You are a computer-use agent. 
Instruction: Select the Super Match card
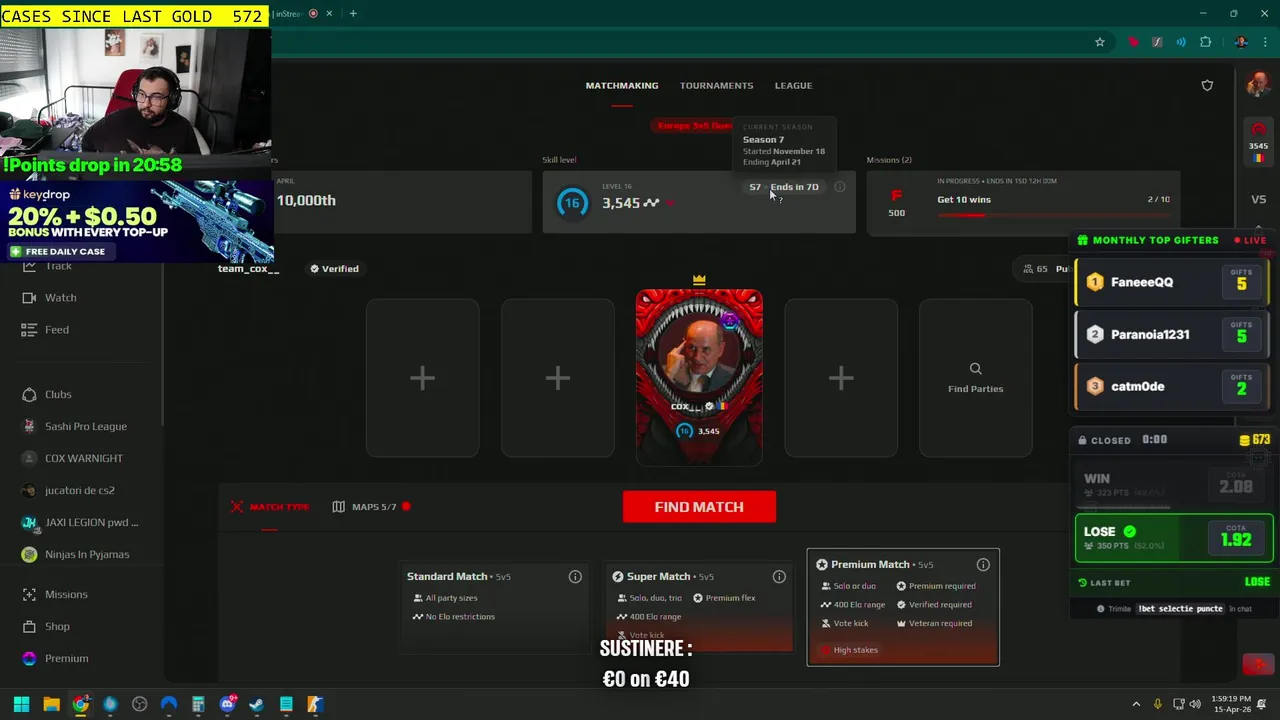pyautogui.click(x=699, y=607)
